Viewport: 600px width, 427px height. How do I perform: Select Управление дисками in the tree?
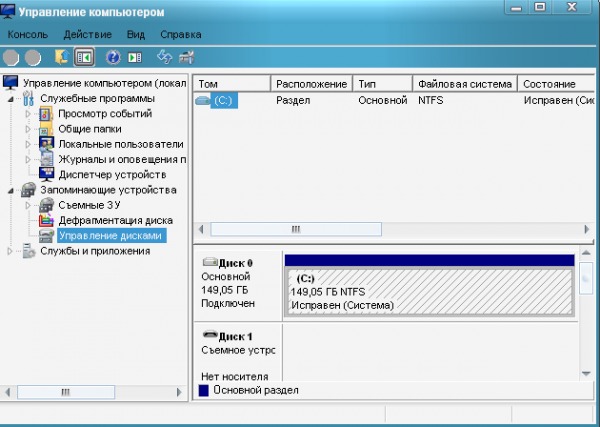click(x=111, y=236)
